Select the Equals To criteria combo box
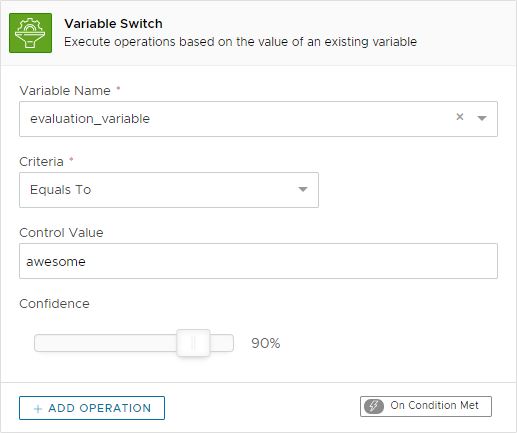Screen dimensions: 517x433 pyautogui.click(x=169, y=190)
